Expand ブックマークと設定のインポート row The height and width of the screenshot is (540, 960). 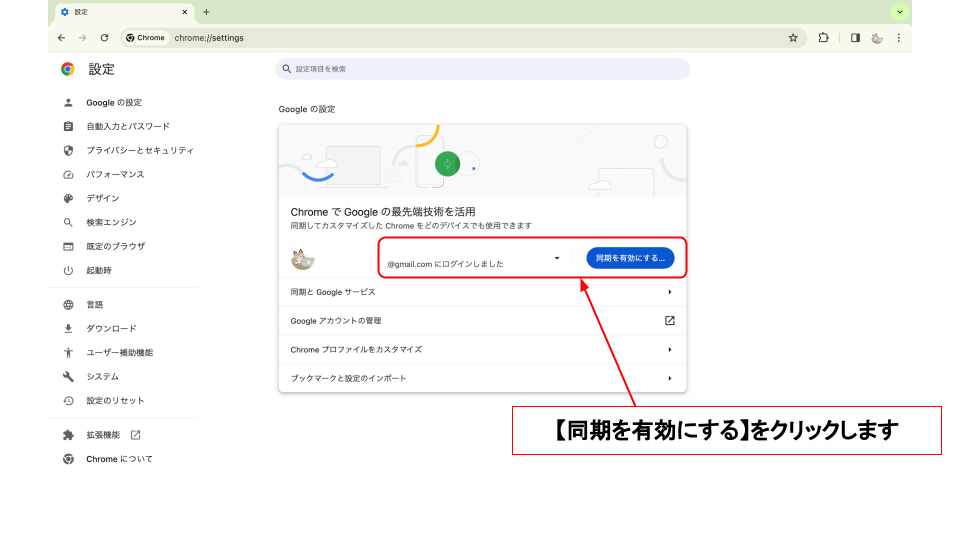pos(669,378)
